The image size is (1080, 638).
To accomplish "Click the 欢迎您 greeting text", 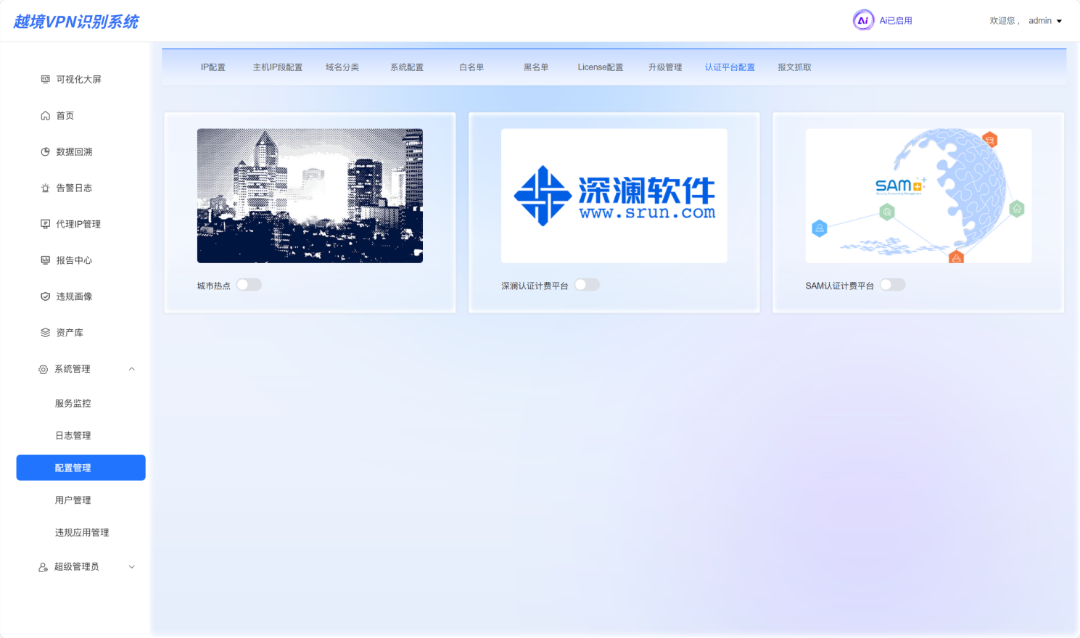I will click(x=1004, y=21).
